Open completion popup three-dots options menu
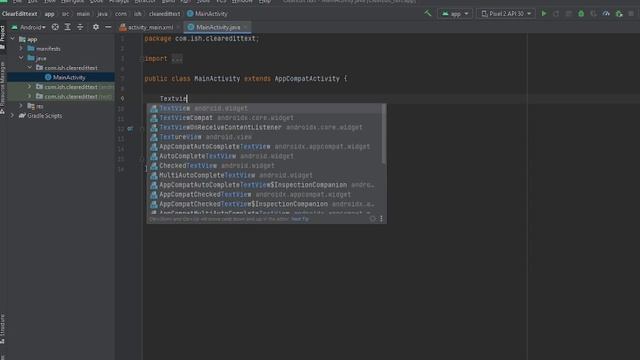 click(x=381, y=219)
